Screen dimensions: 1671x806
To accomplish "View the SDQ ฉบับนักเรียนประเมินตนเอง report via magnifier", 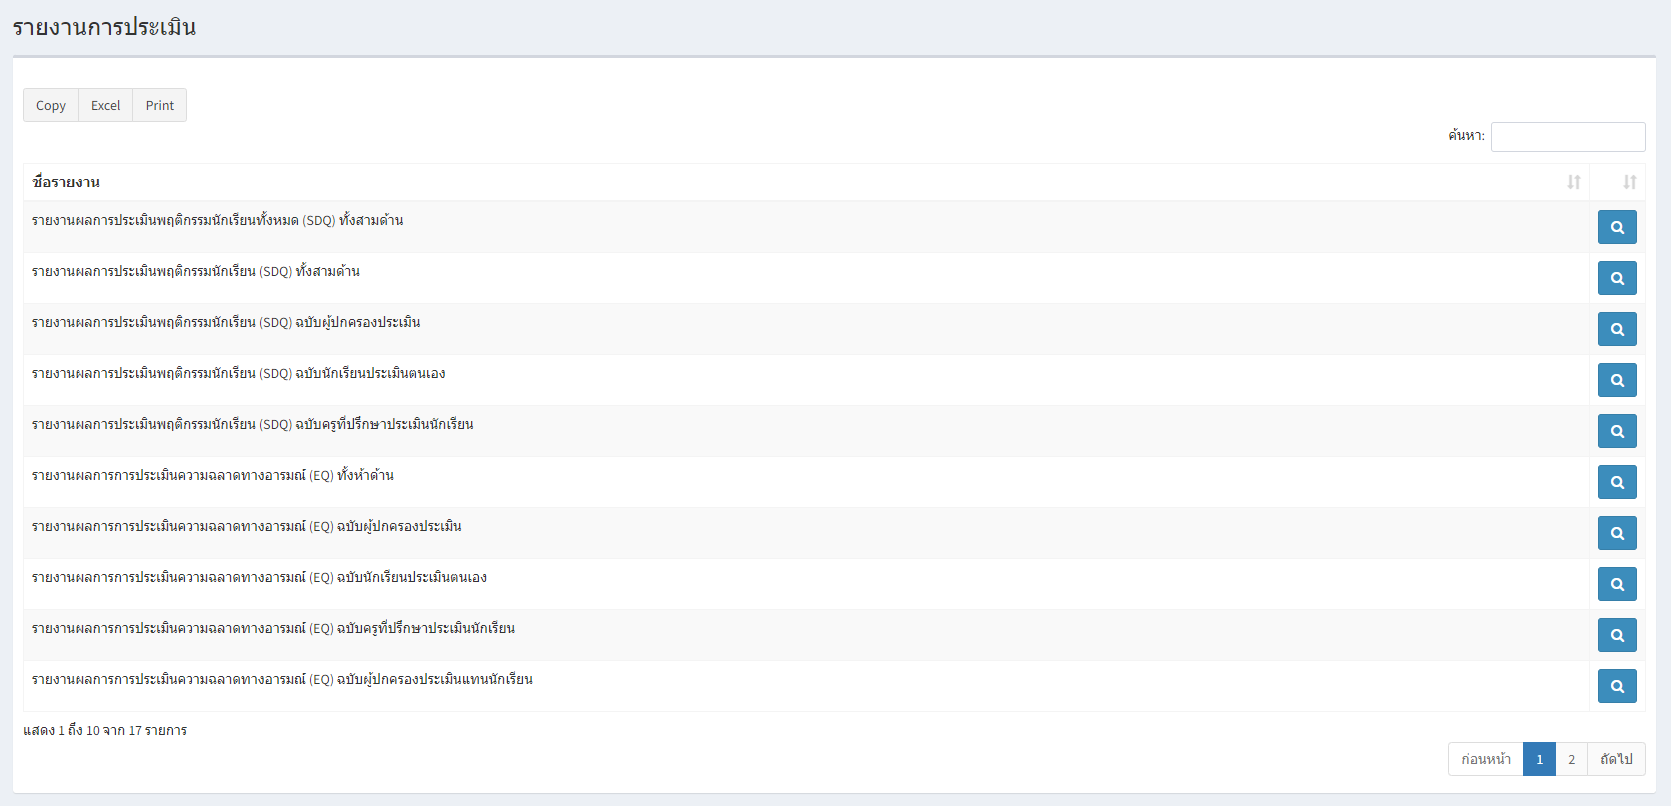I will (x=1617, y=380).
